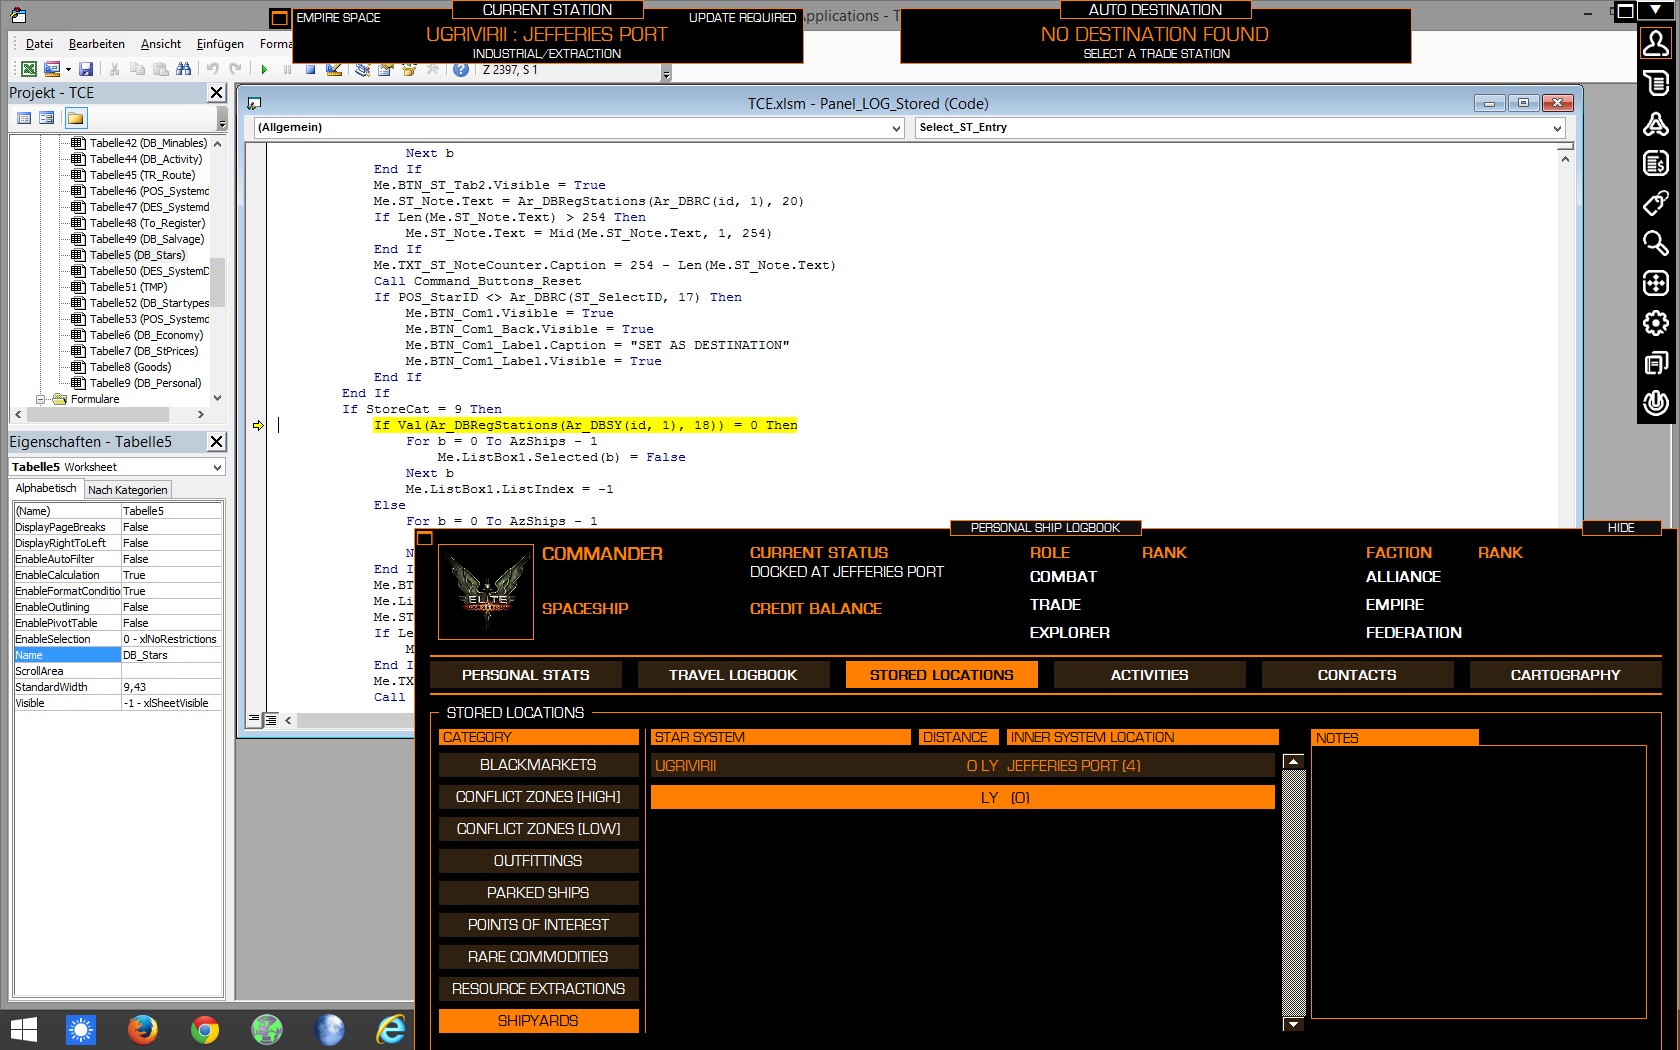Open the CARTOGRAPHY tab
The height and width of the screenshot is (1050, 1680).
[1565, 675]
